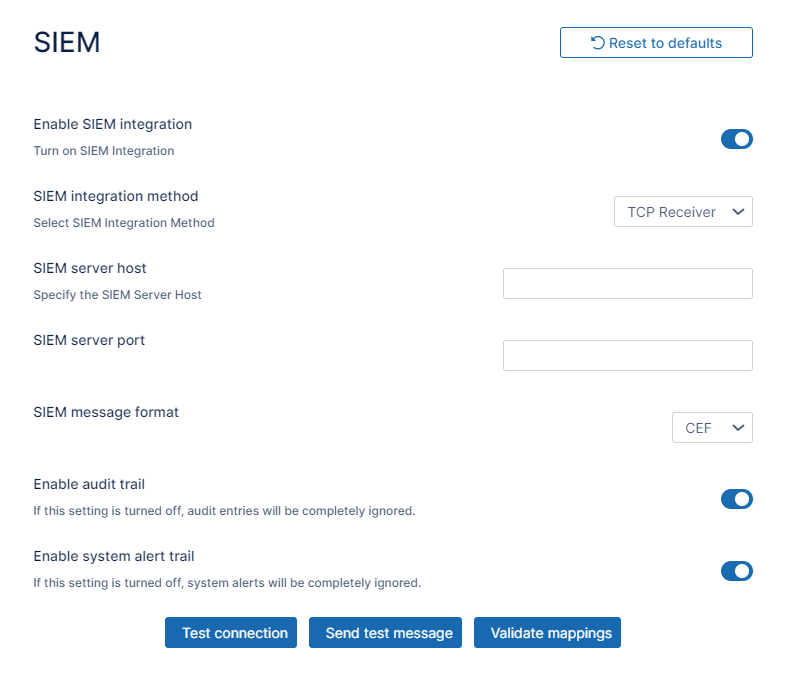Toggle the system alert trail switch

tap(736, 571)
